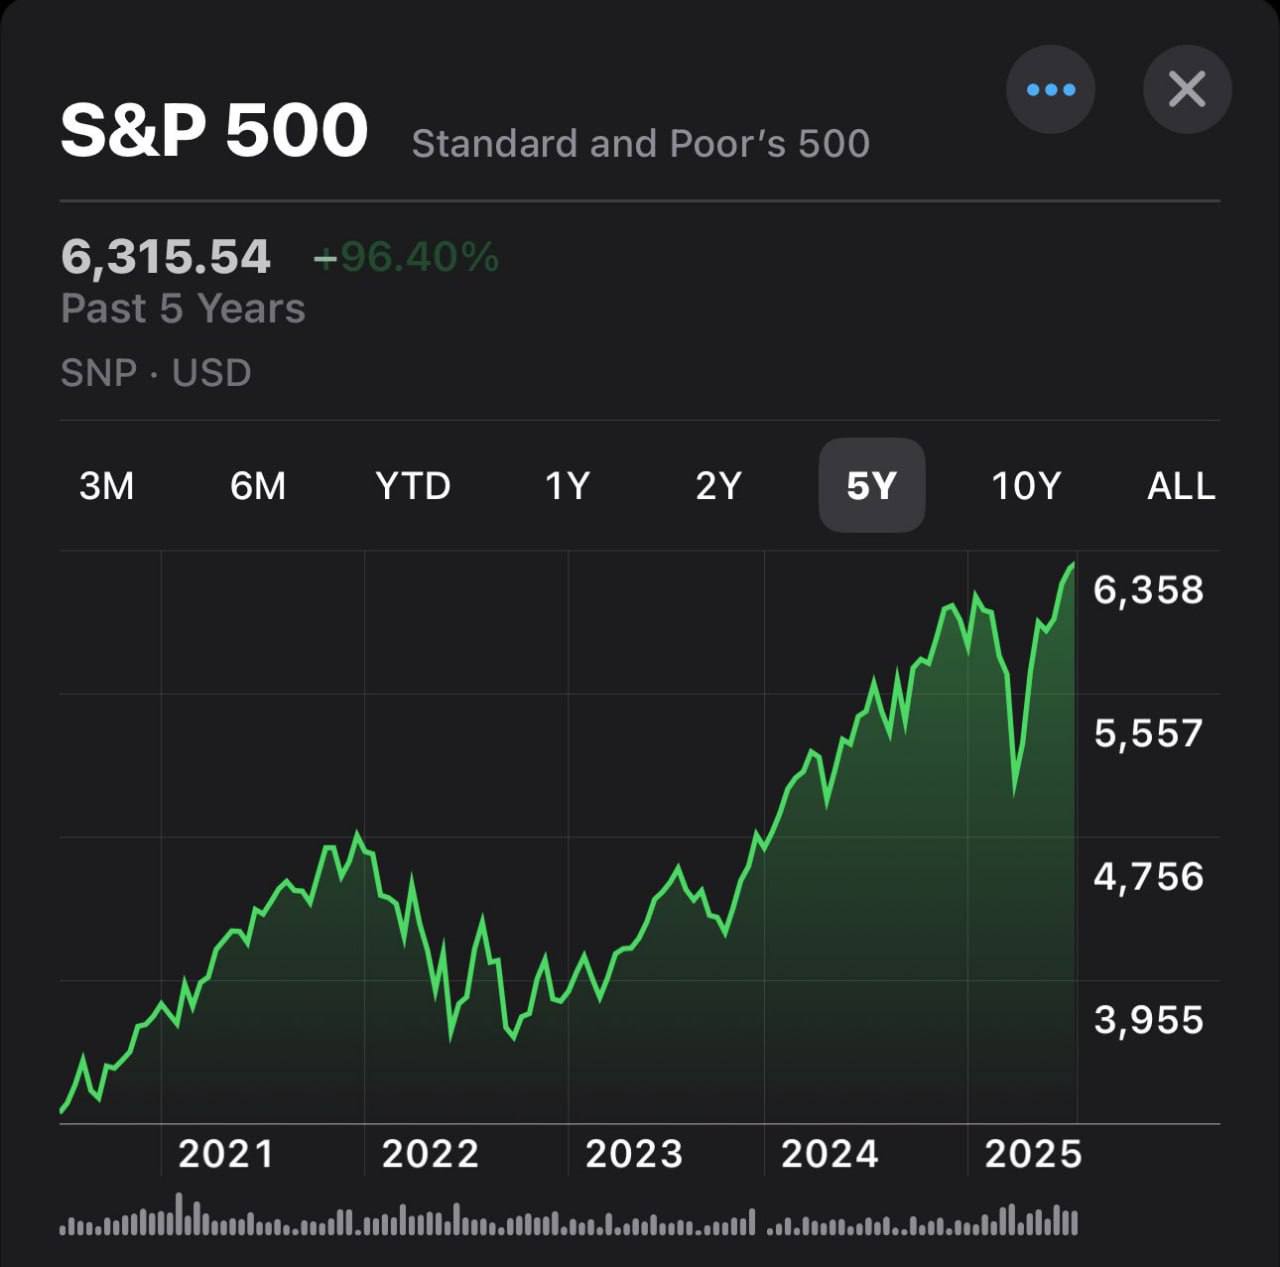Tap the +96.40% change percentage

pos(406,257)
